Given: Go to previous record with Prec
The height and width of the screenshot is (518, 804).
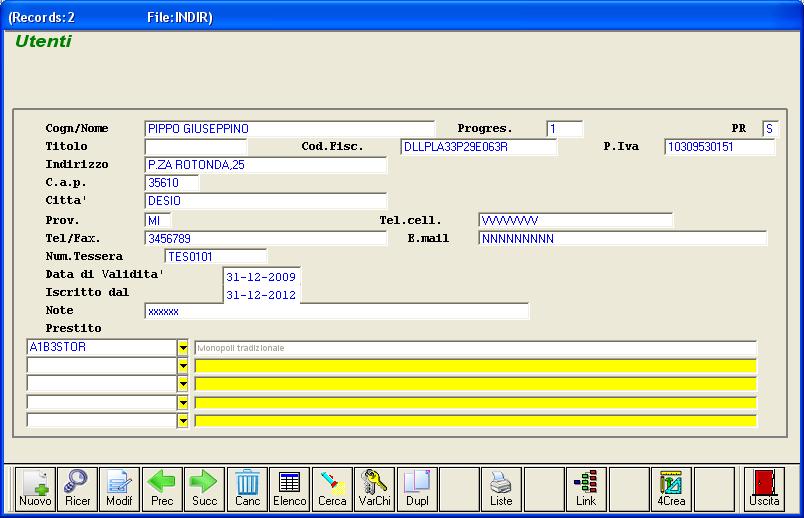Looking at the screenshot, I should 162,489.
